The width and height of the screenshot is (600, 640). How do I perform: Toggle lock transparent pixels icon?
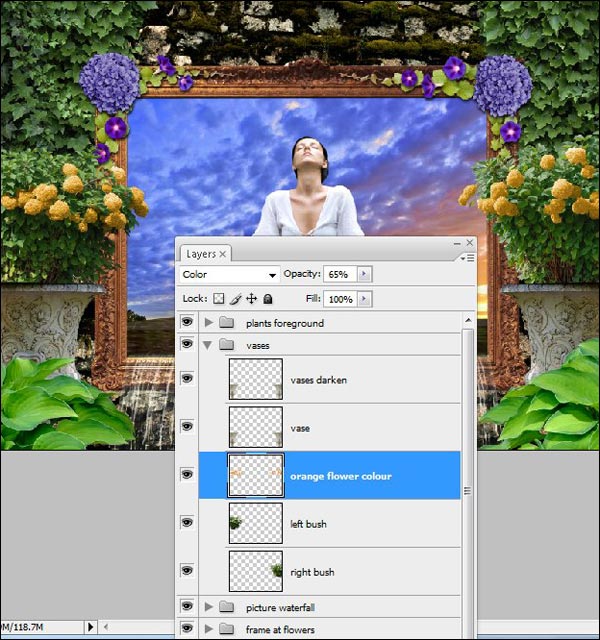click(x=219, y=299)
